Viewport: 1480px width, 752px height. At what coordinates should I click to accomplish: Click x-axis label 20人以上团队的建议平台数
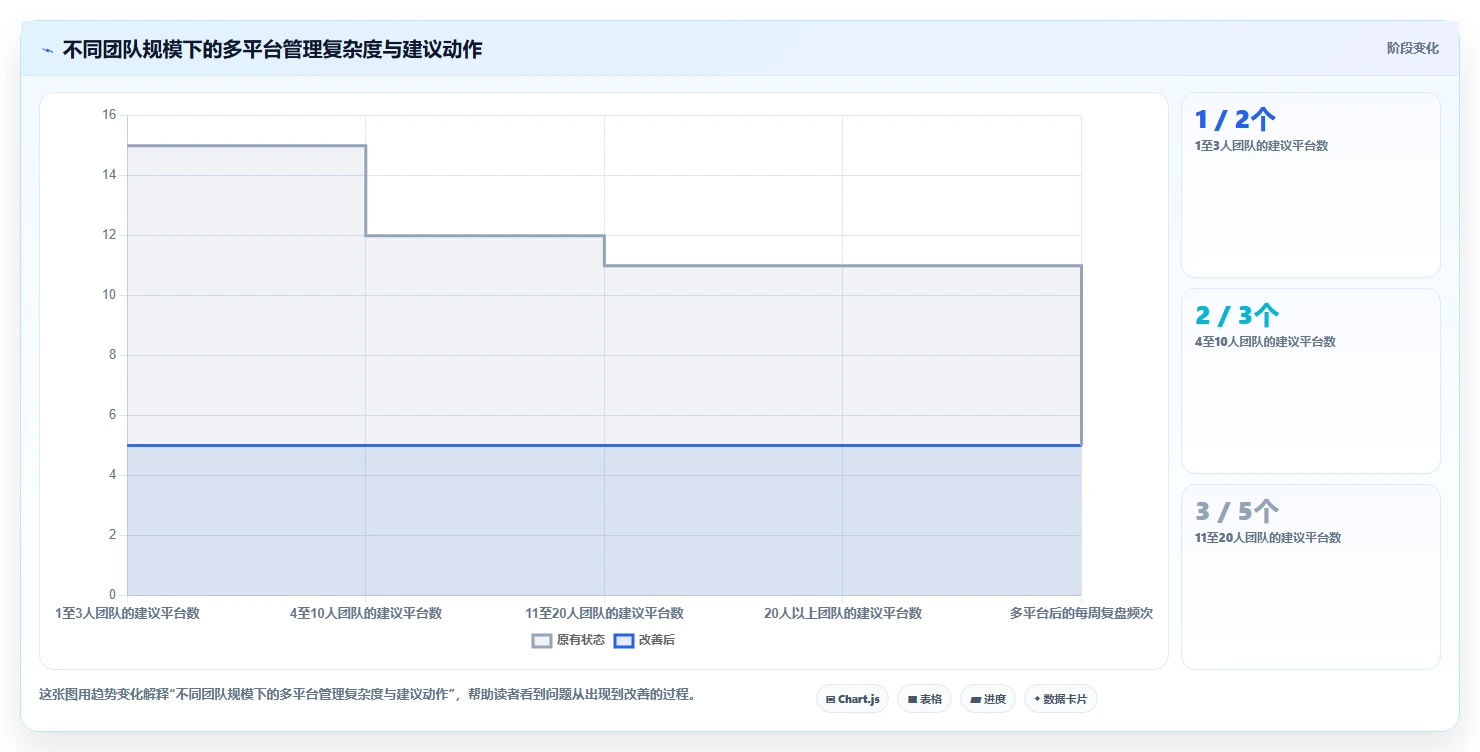[x=843, y=614]
